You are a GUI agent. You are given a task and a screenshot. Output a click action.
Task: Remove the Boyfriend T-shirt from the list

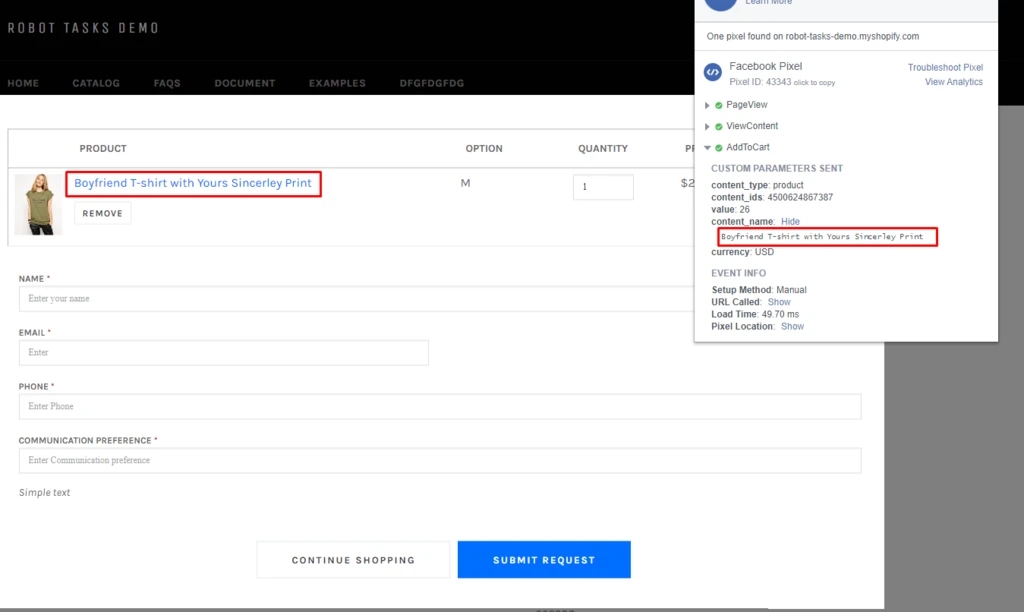102,213
